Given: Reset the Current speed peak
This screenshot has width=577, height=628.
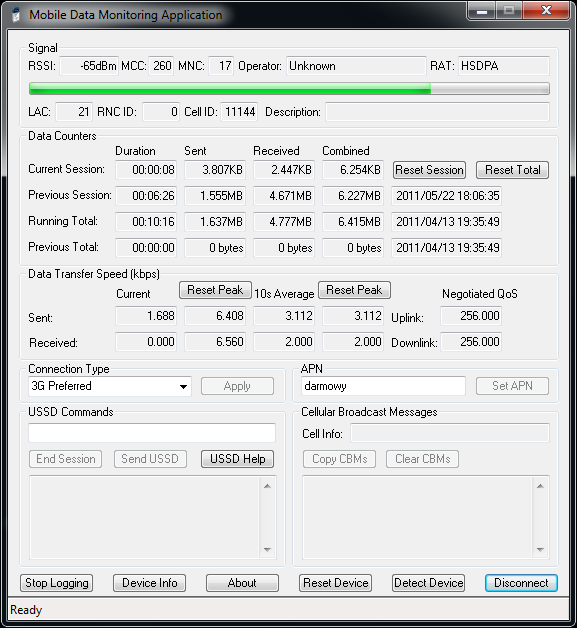Looking at the screenshot, I should [215, 290].
